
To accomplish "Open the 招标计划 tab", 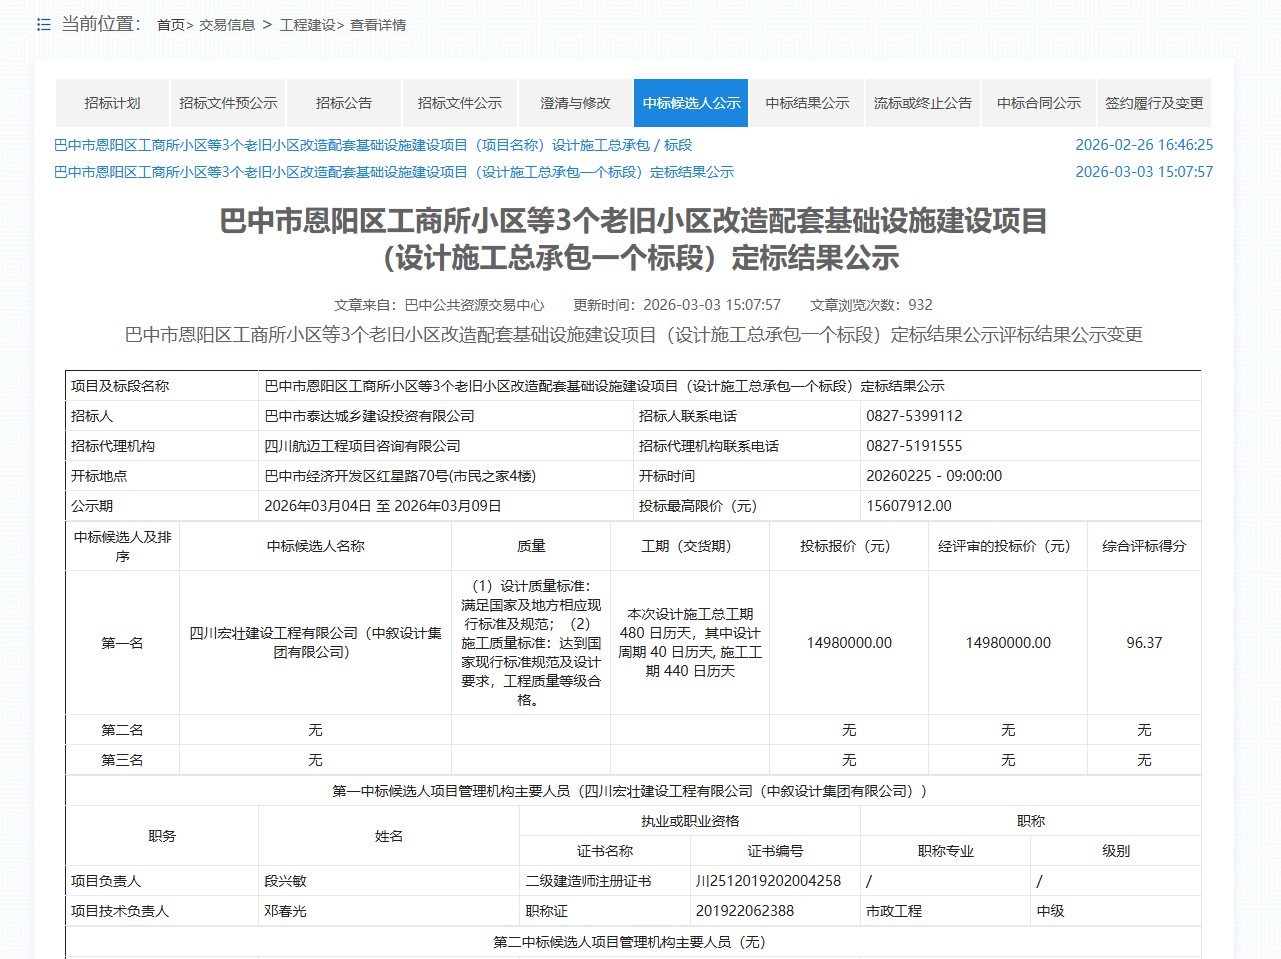I will point(112,103).
